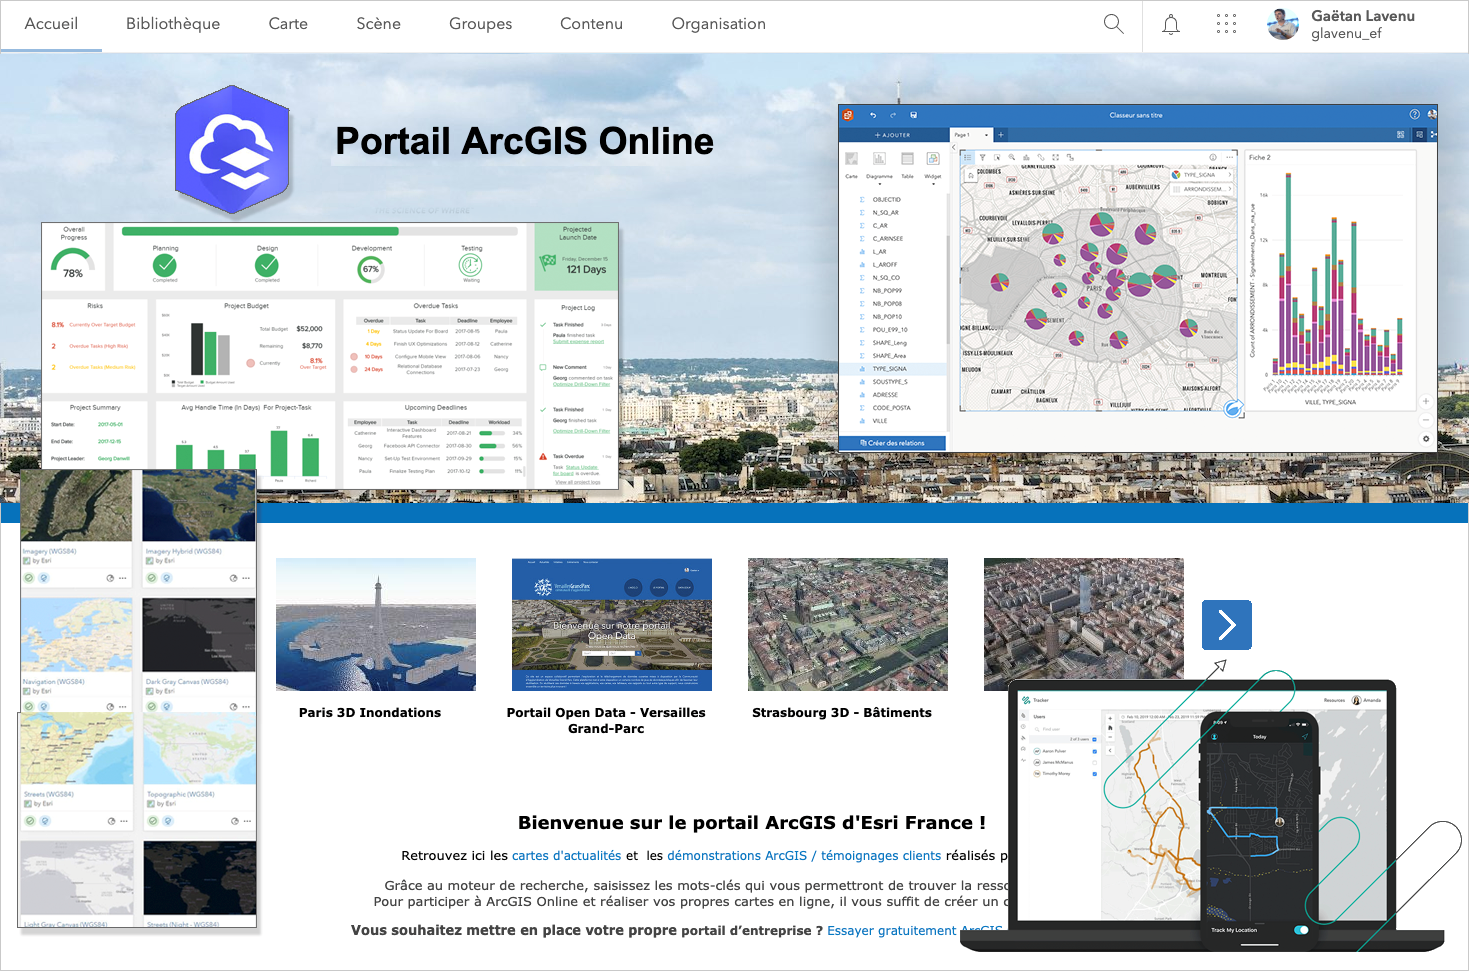Screen dimensions: 1469x971
Task: Click the glavenu_ef username text
Action: tap(1346, 34)
